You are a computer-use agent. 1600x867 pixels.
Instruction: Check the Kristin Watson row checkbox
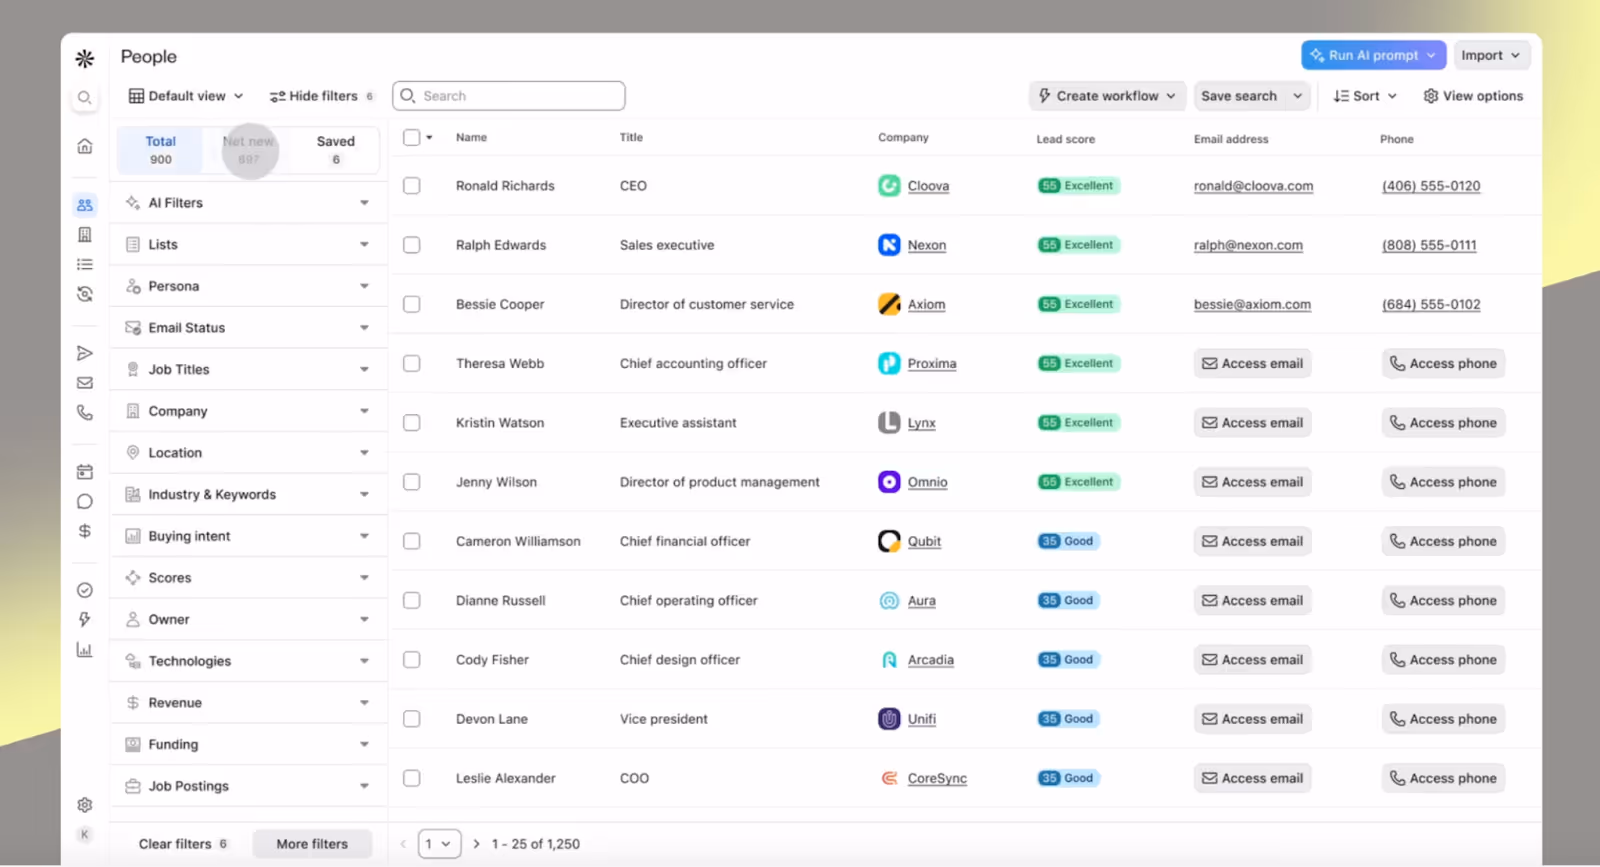tap(411, 423)
